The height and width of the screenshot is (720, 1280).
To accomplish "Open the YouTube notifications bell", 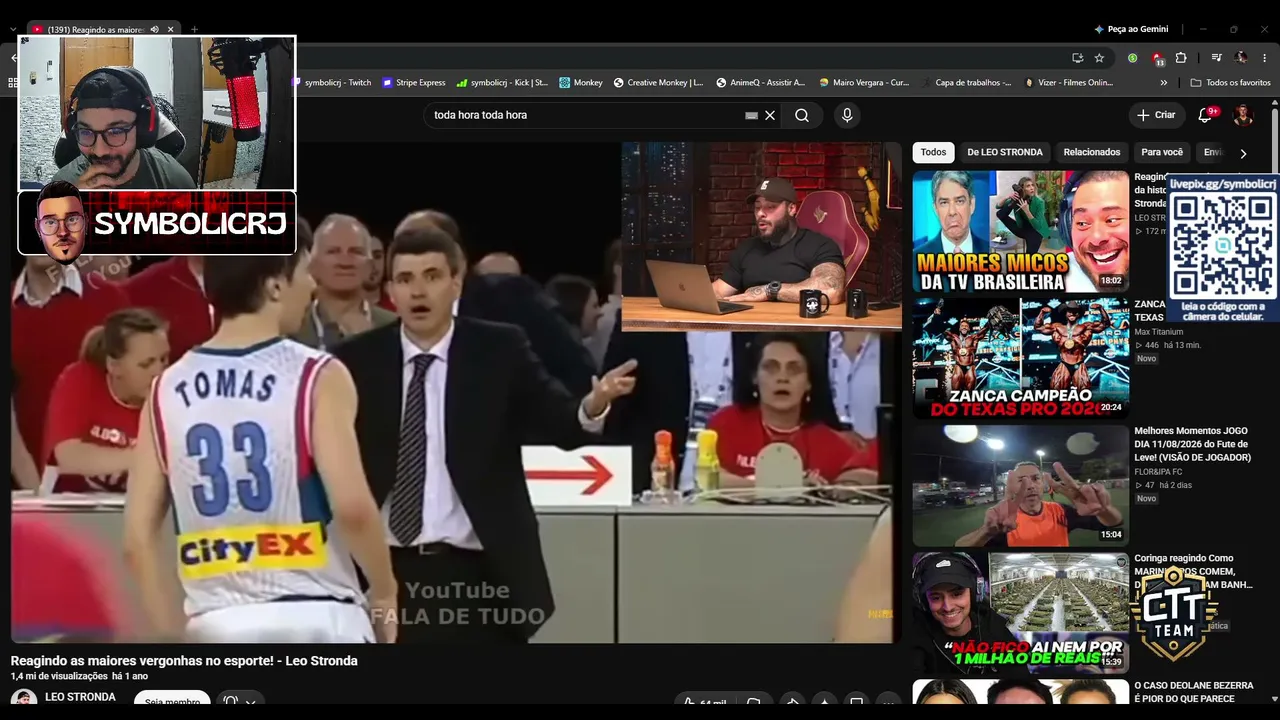I will click(1205, 115).
